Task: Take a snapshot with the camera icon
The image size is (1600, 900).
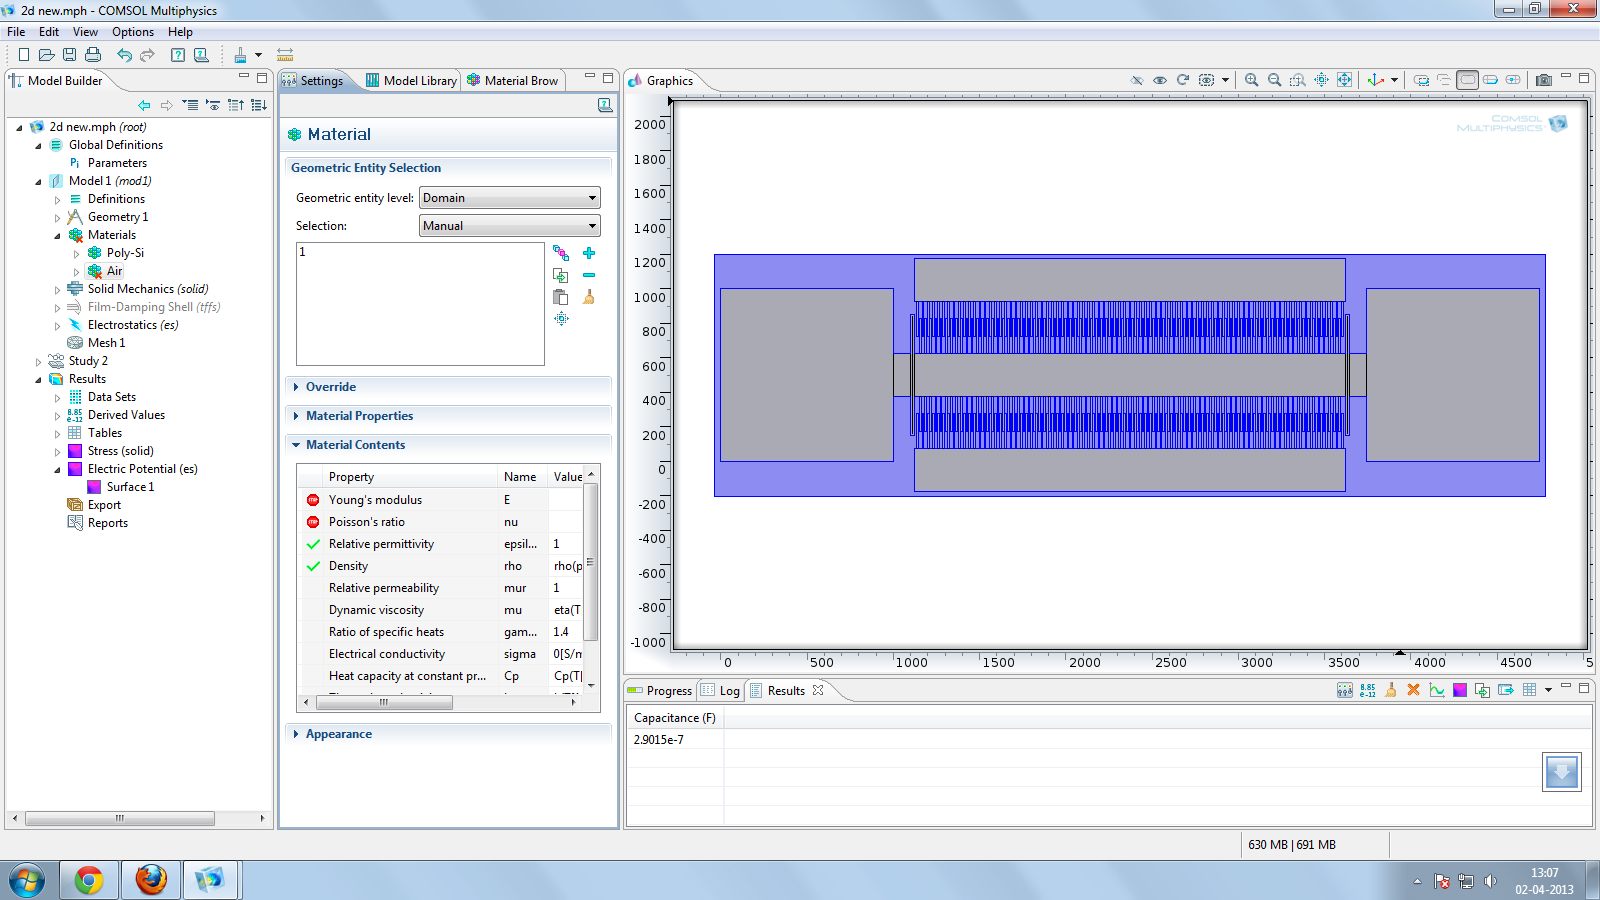Action: click(1544, 80)
